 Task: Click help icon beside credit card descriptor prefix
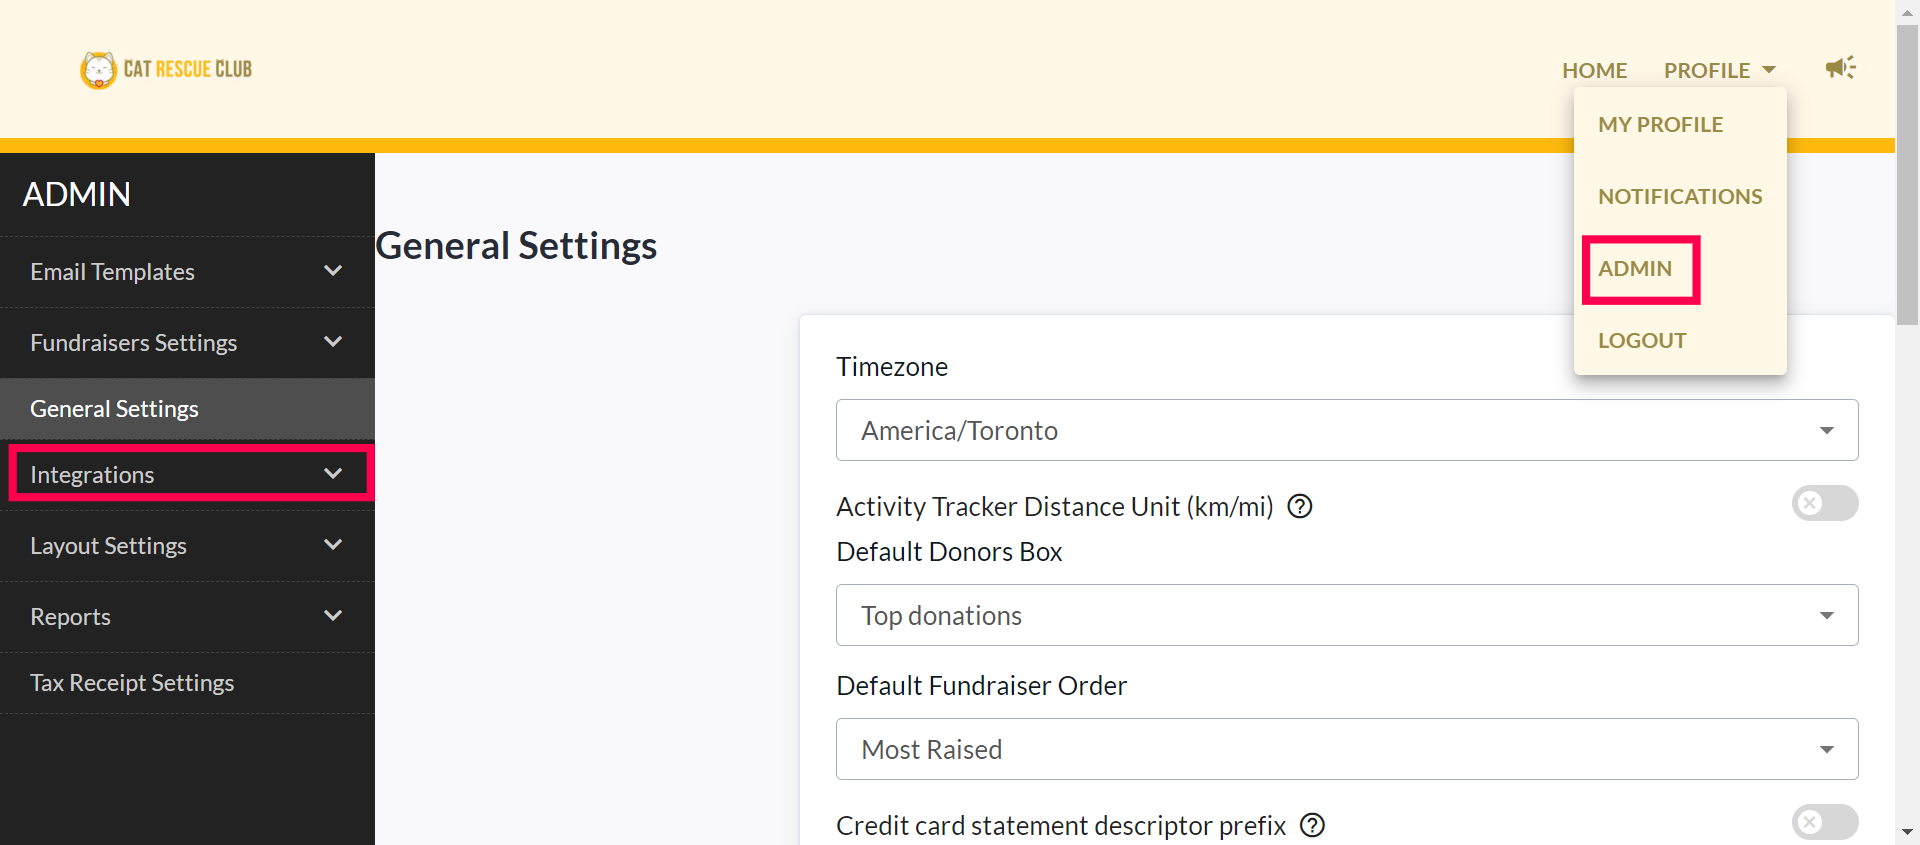pos(1313,825)
